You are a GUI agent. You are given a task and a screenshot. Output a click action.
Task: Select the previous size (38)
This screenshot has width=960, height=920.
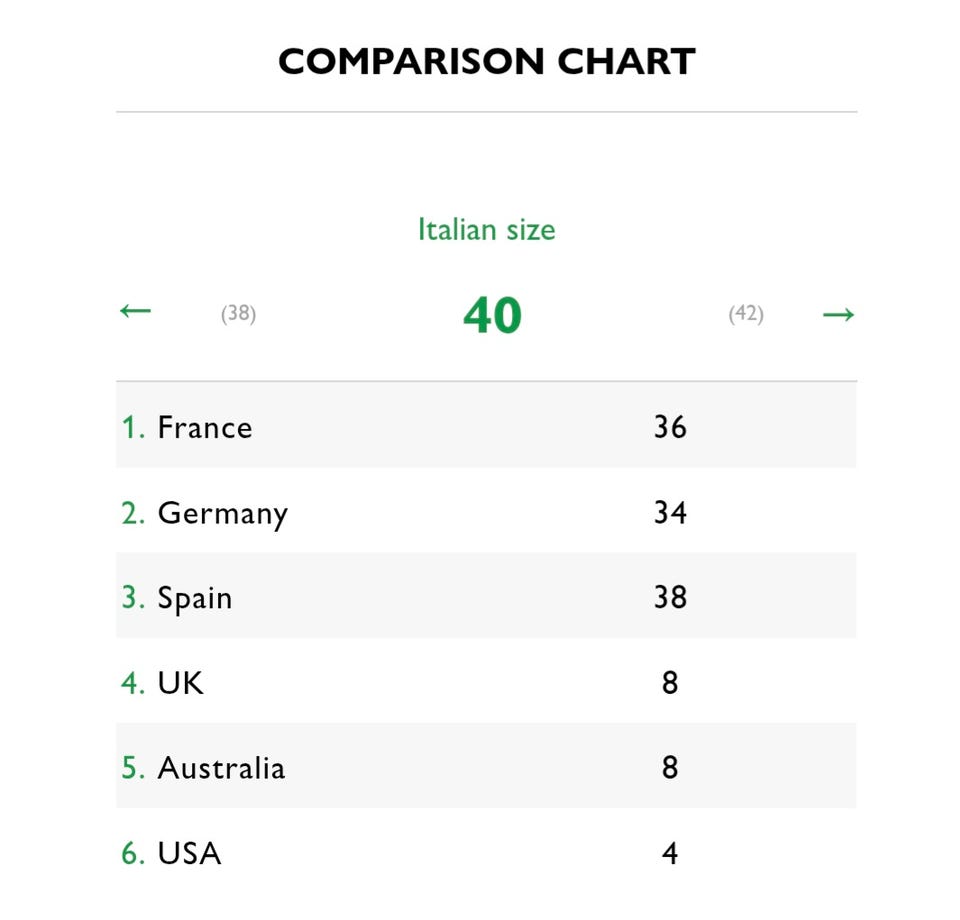pos(238,314)
